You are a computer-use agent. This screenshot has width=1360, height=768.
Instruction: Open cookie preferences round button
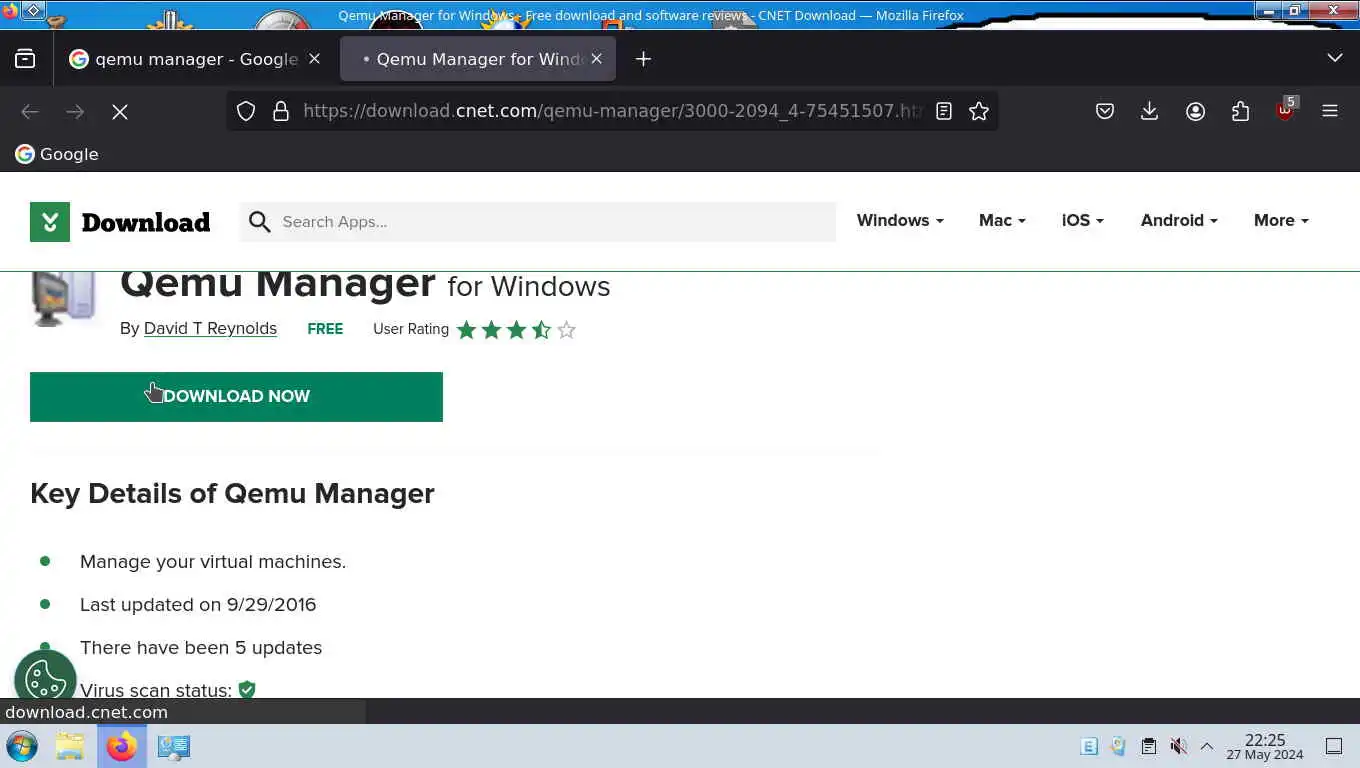click(x=45, y=681)
